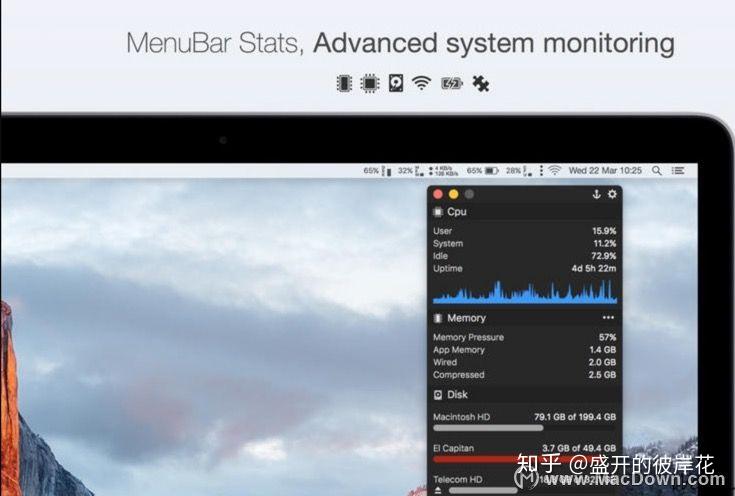Open Spotlight search magnifier in menu bar

click(657, 171)
